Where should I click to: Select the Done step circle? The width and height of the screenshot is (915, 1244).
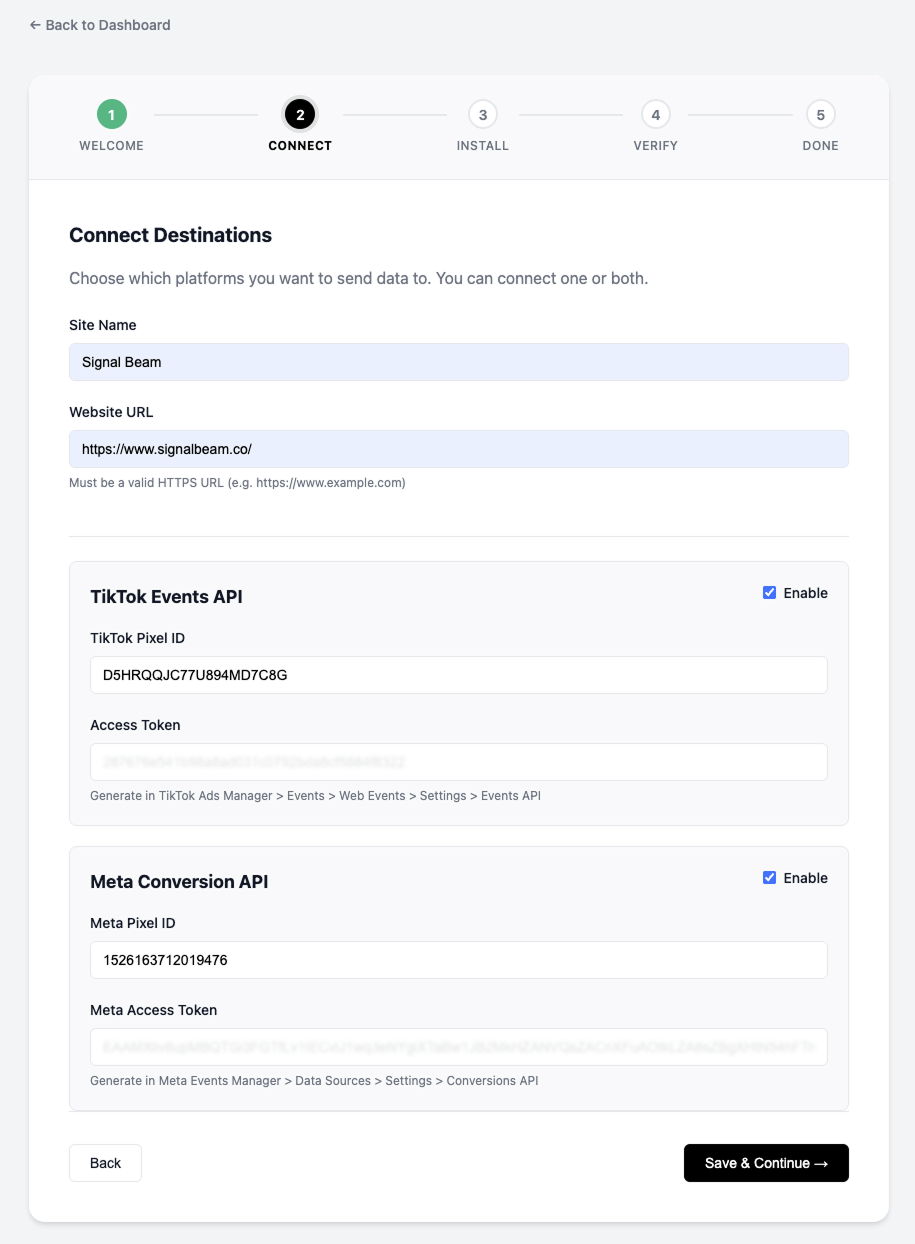[x=821, y=115]
